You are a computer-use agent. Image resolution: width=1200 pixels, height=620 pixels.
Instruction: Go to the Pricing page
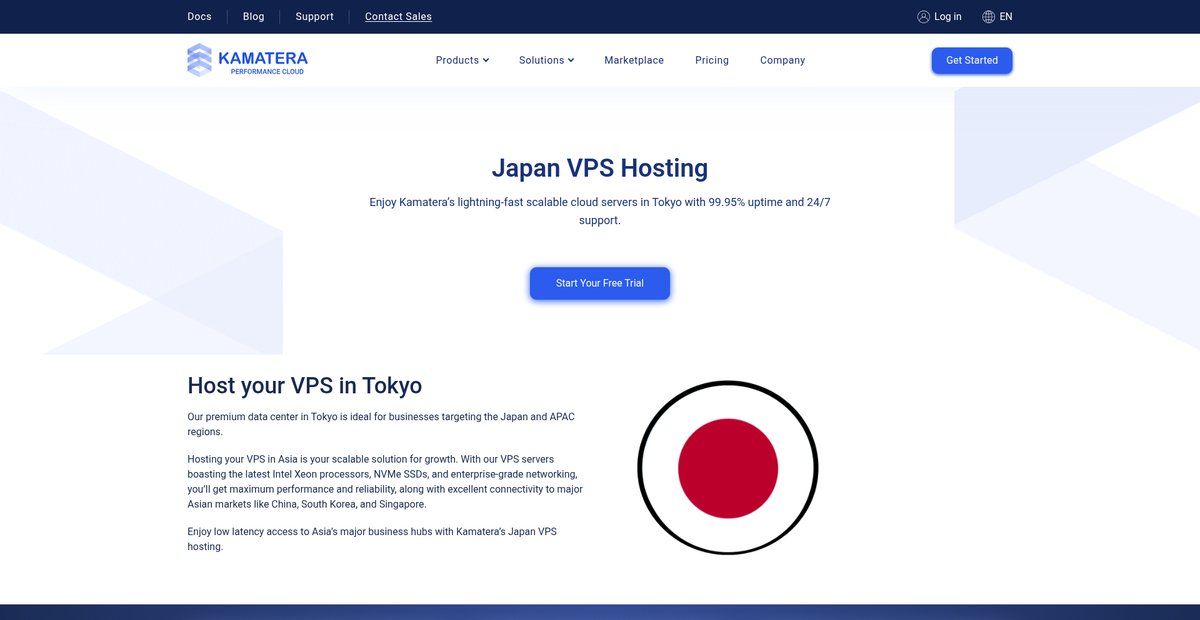pyautogui.click(x=712, y=60)
